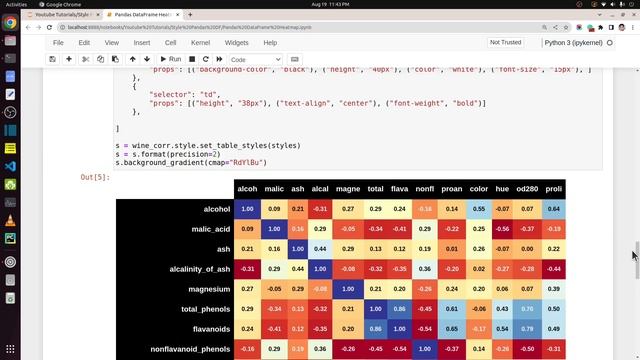The width and height of the screenshot is (640, 360).
Task: Move selected cell up arrow
Action: tap(133, 59)
